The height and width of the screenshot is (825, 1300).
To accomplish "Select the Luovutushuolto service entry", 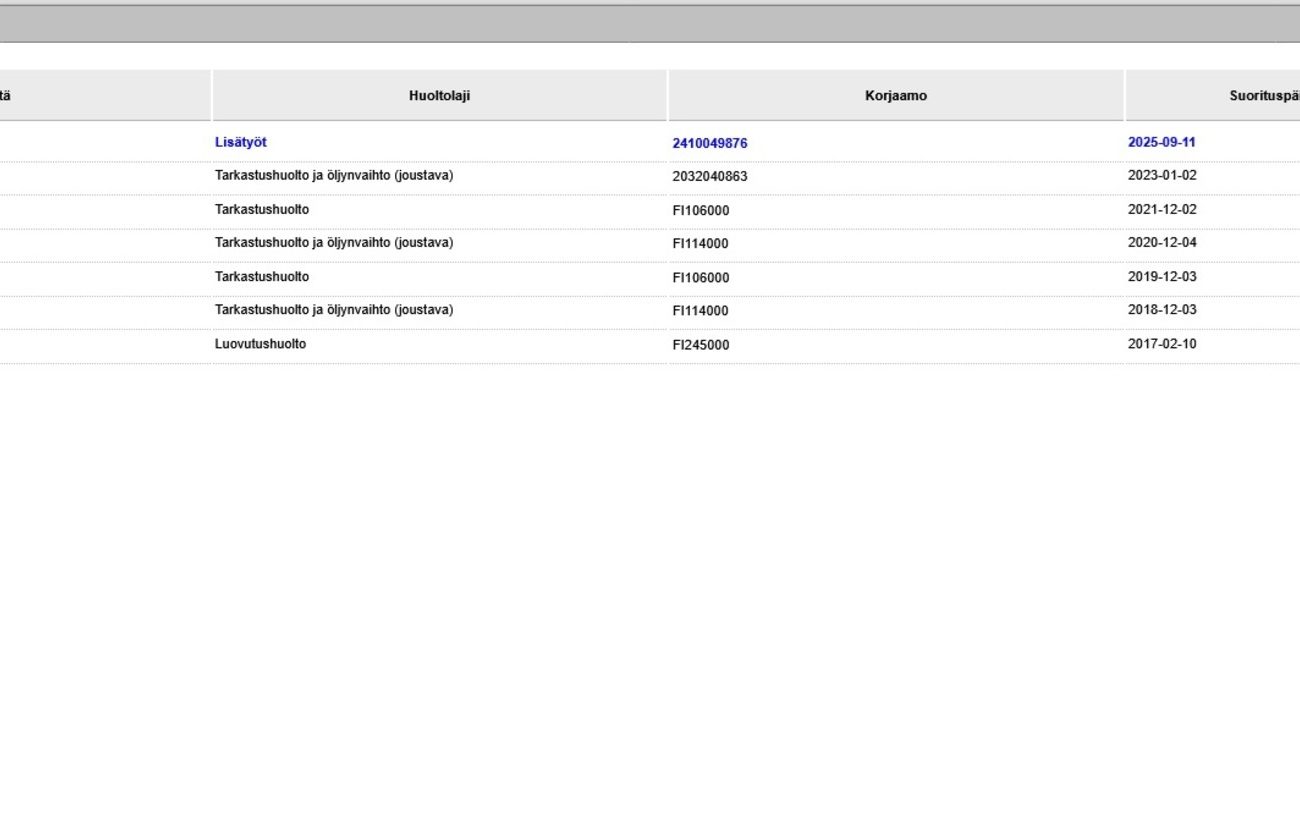I will tap(261, 344).
